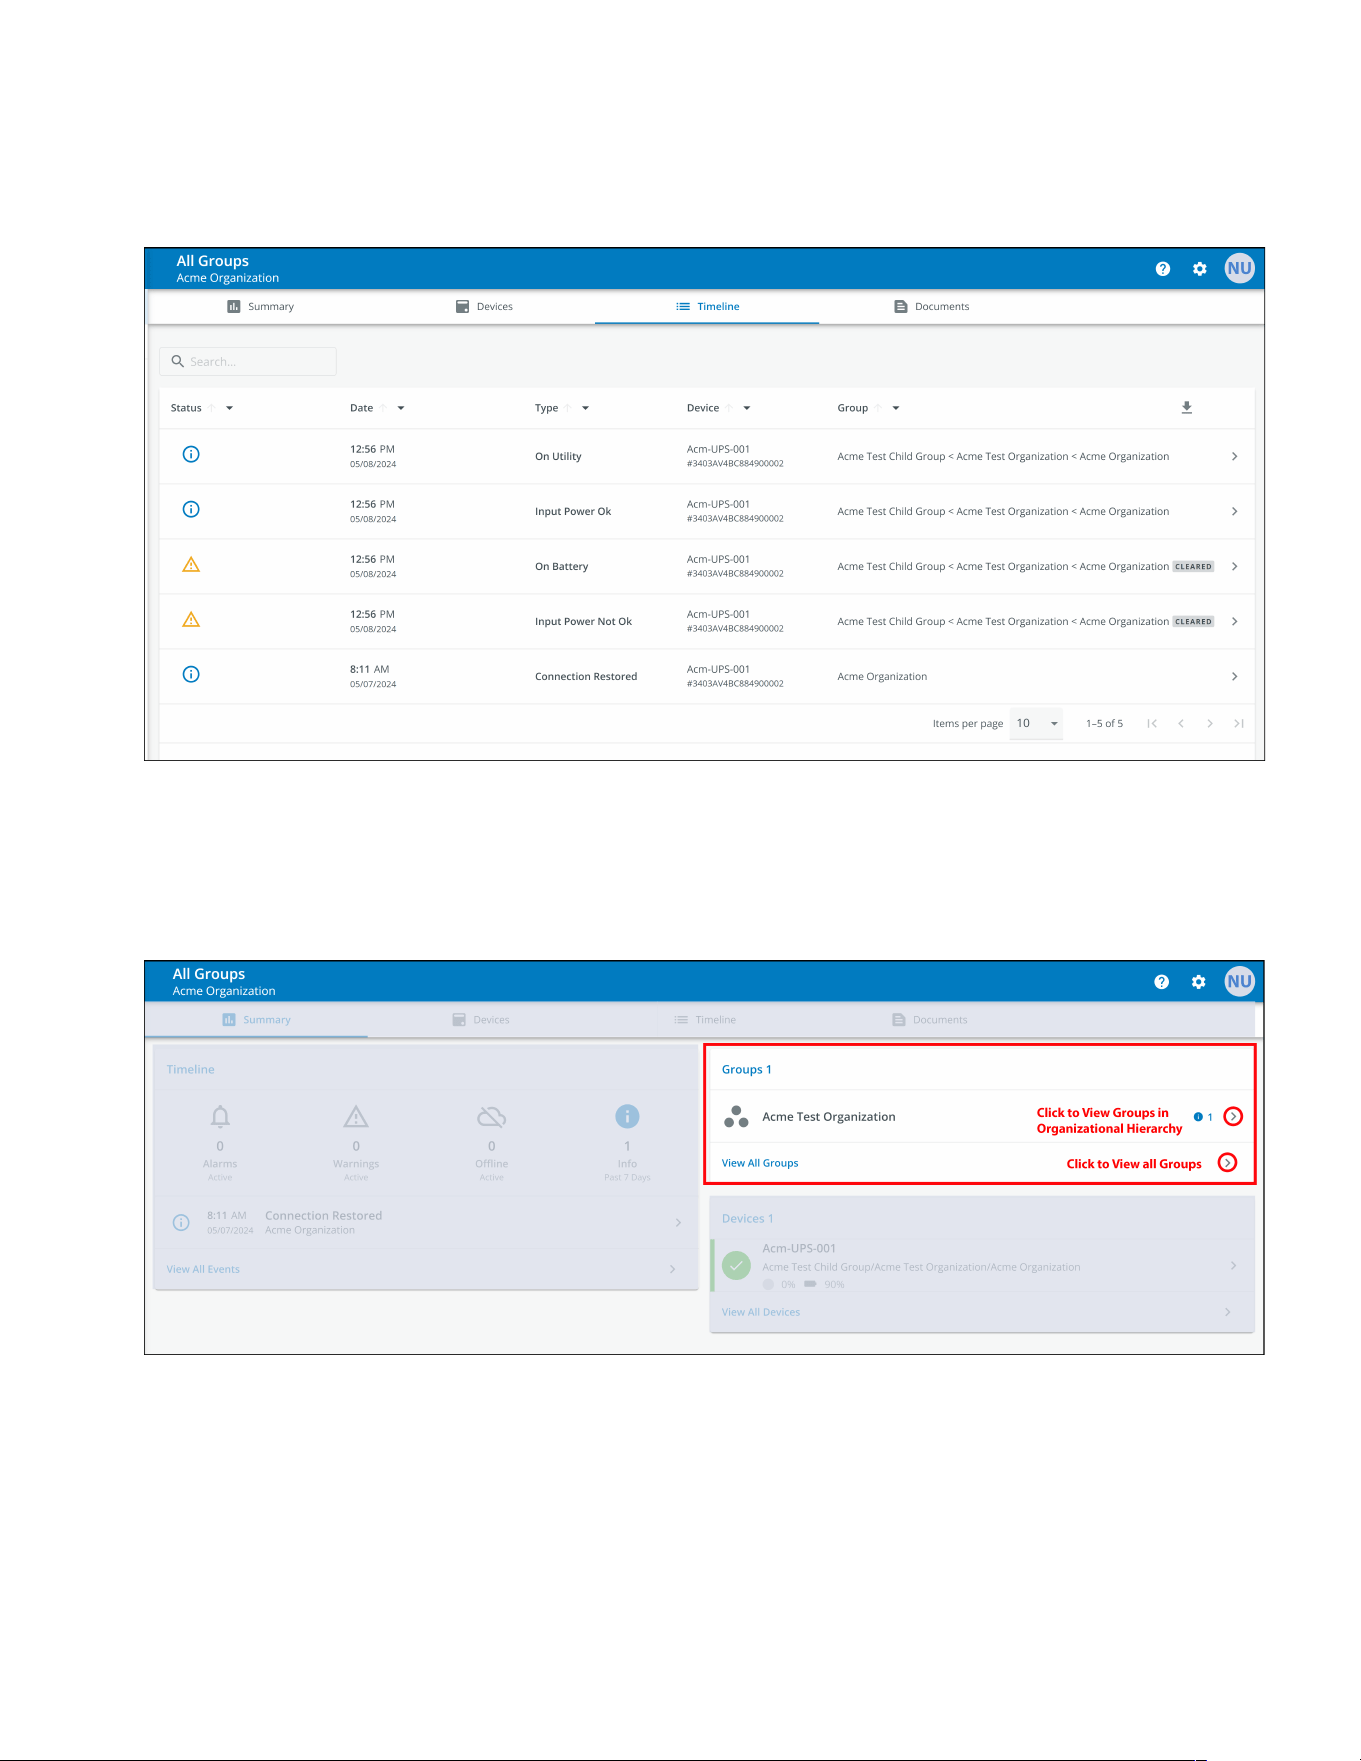The height and width of the screenshot is (1761, 1361).
Task: Open settings gear in the Timeline-tab screenshot header
Action: 1200,269
